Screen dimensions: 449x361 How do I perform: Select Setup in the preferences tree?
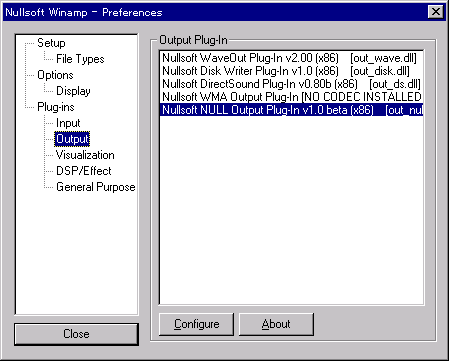pos(51,43)
